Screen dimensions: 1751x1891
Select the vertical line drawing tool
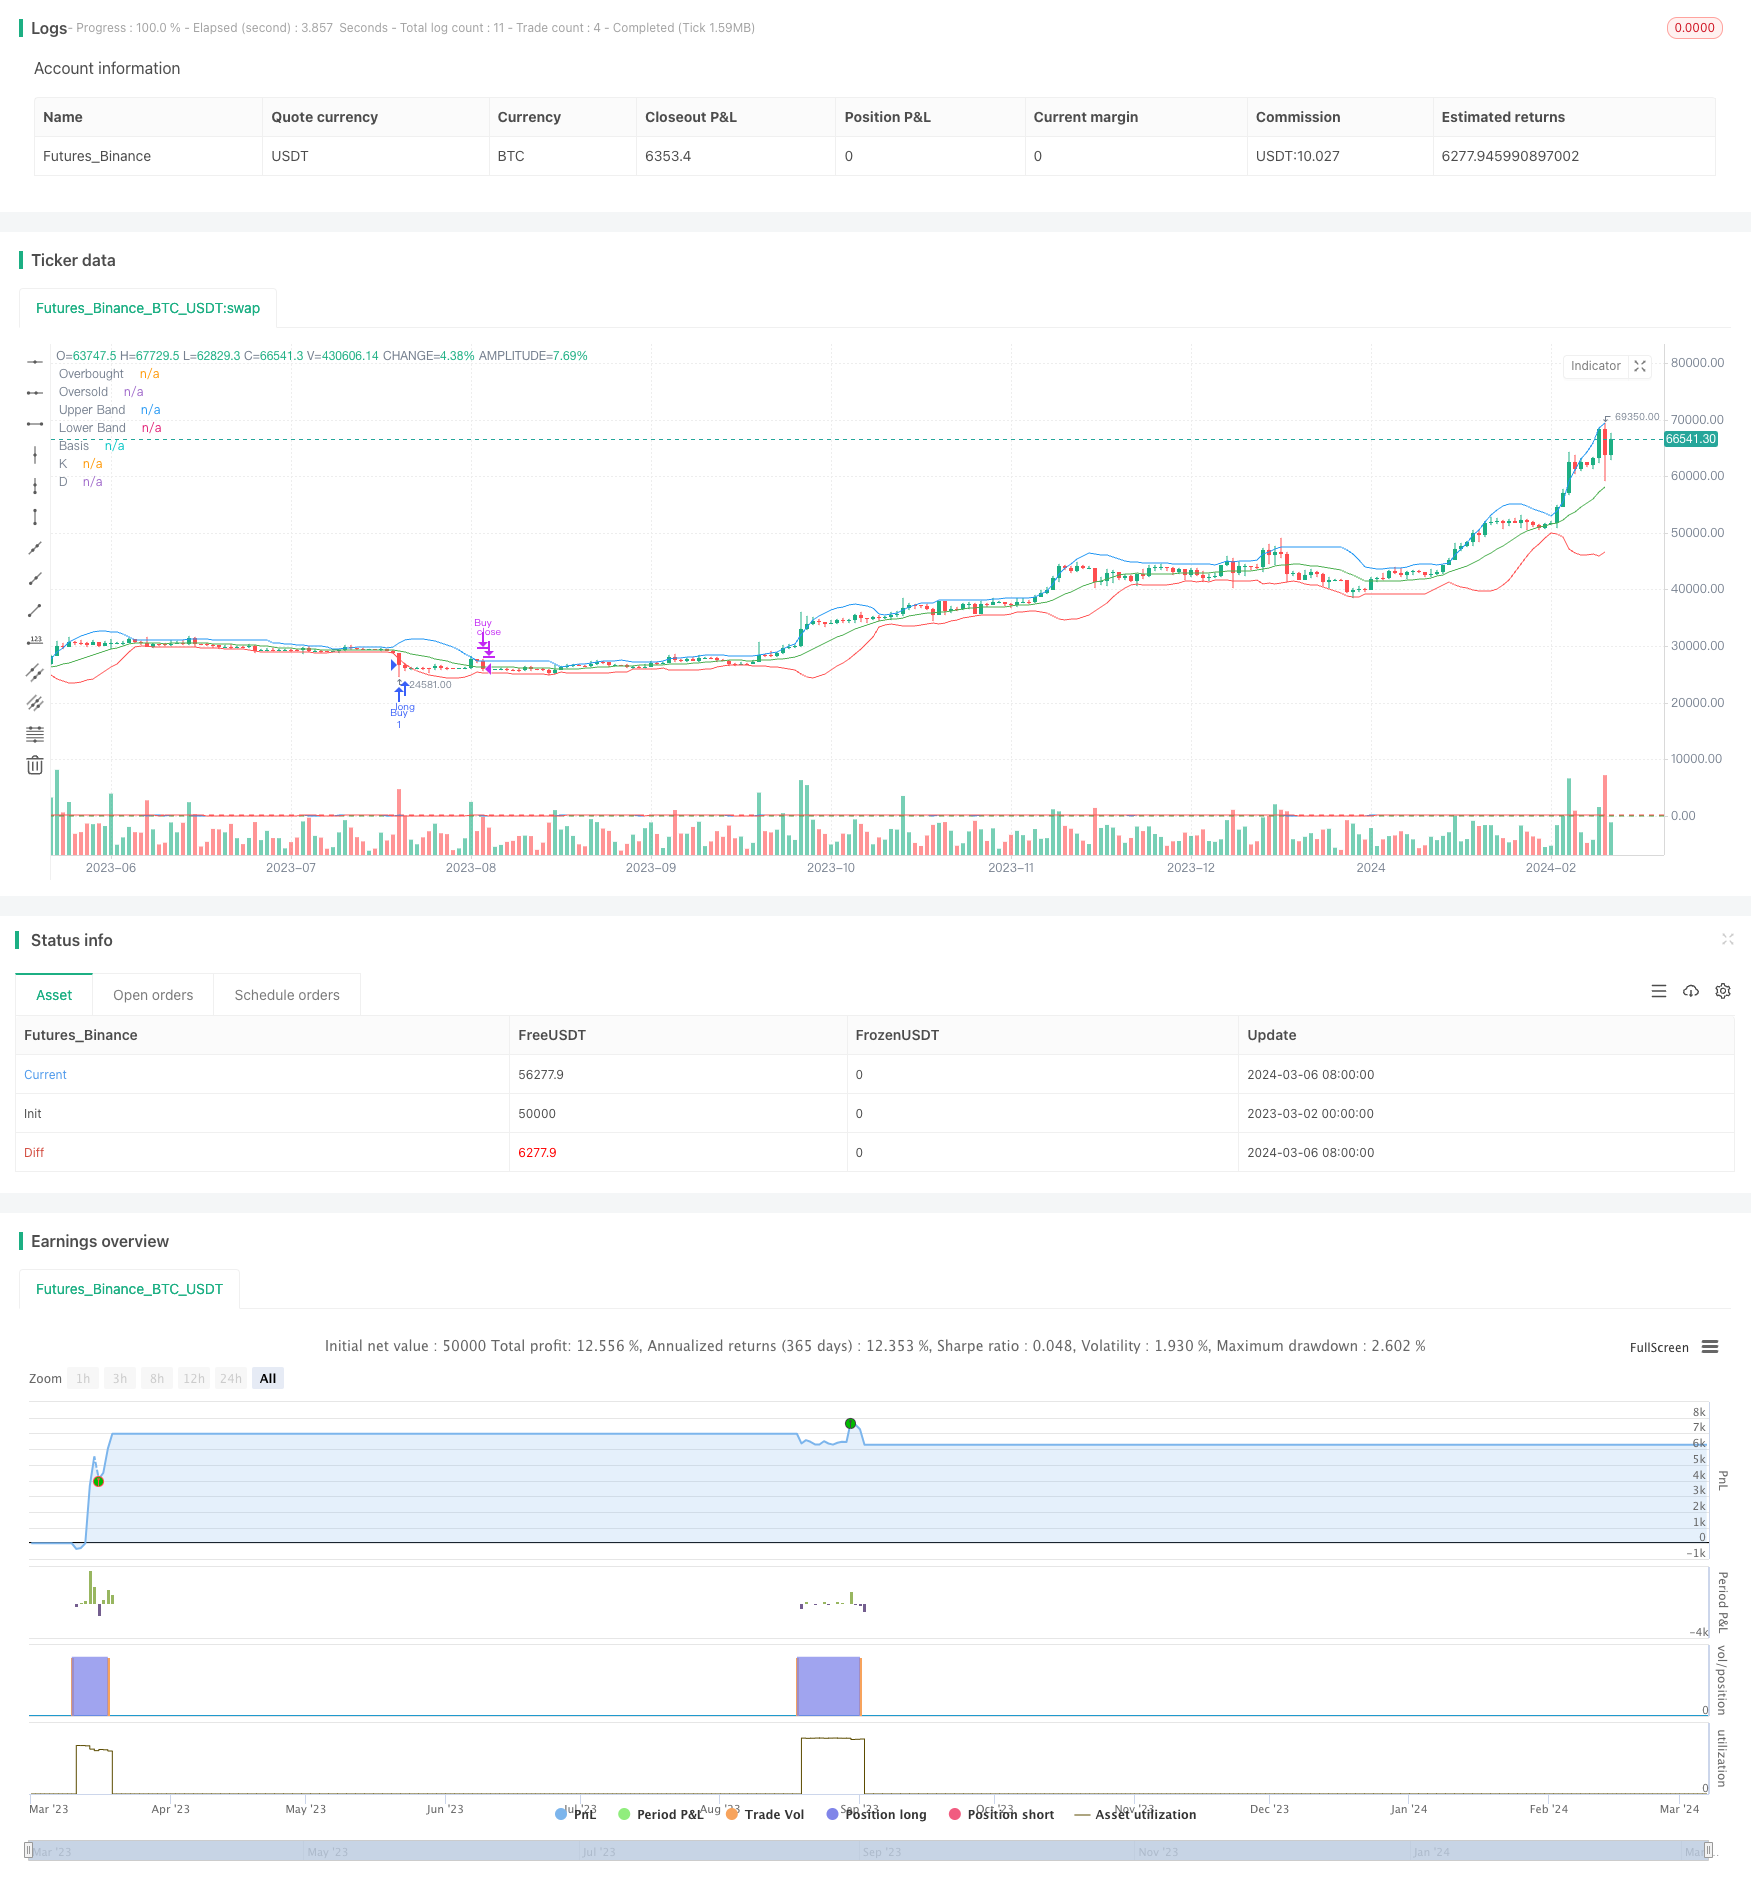click(x=35, y=455)
